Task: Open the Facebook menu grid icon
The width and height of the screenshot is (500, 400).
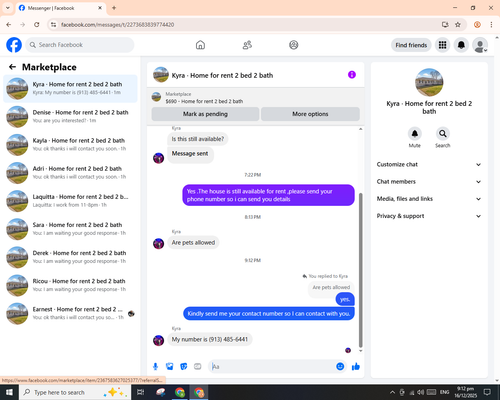Action: tap(442, 45)
